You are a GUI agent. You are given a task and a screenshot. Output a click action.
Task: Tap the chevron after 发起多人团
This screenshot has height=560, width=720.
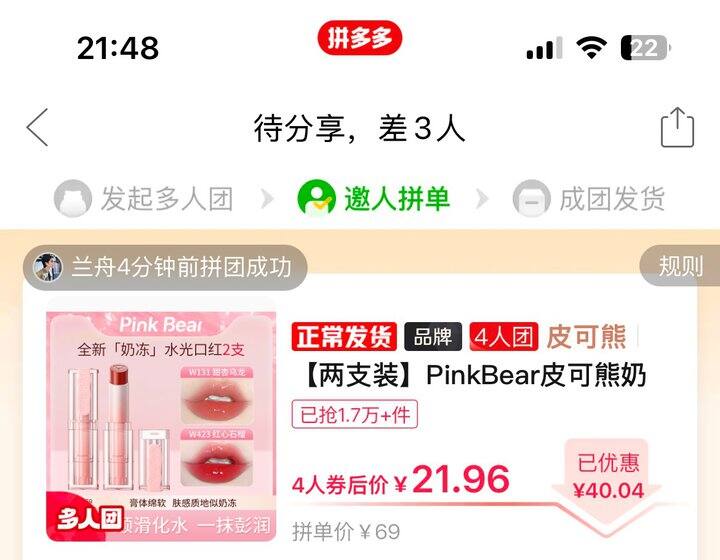[267, 199]
